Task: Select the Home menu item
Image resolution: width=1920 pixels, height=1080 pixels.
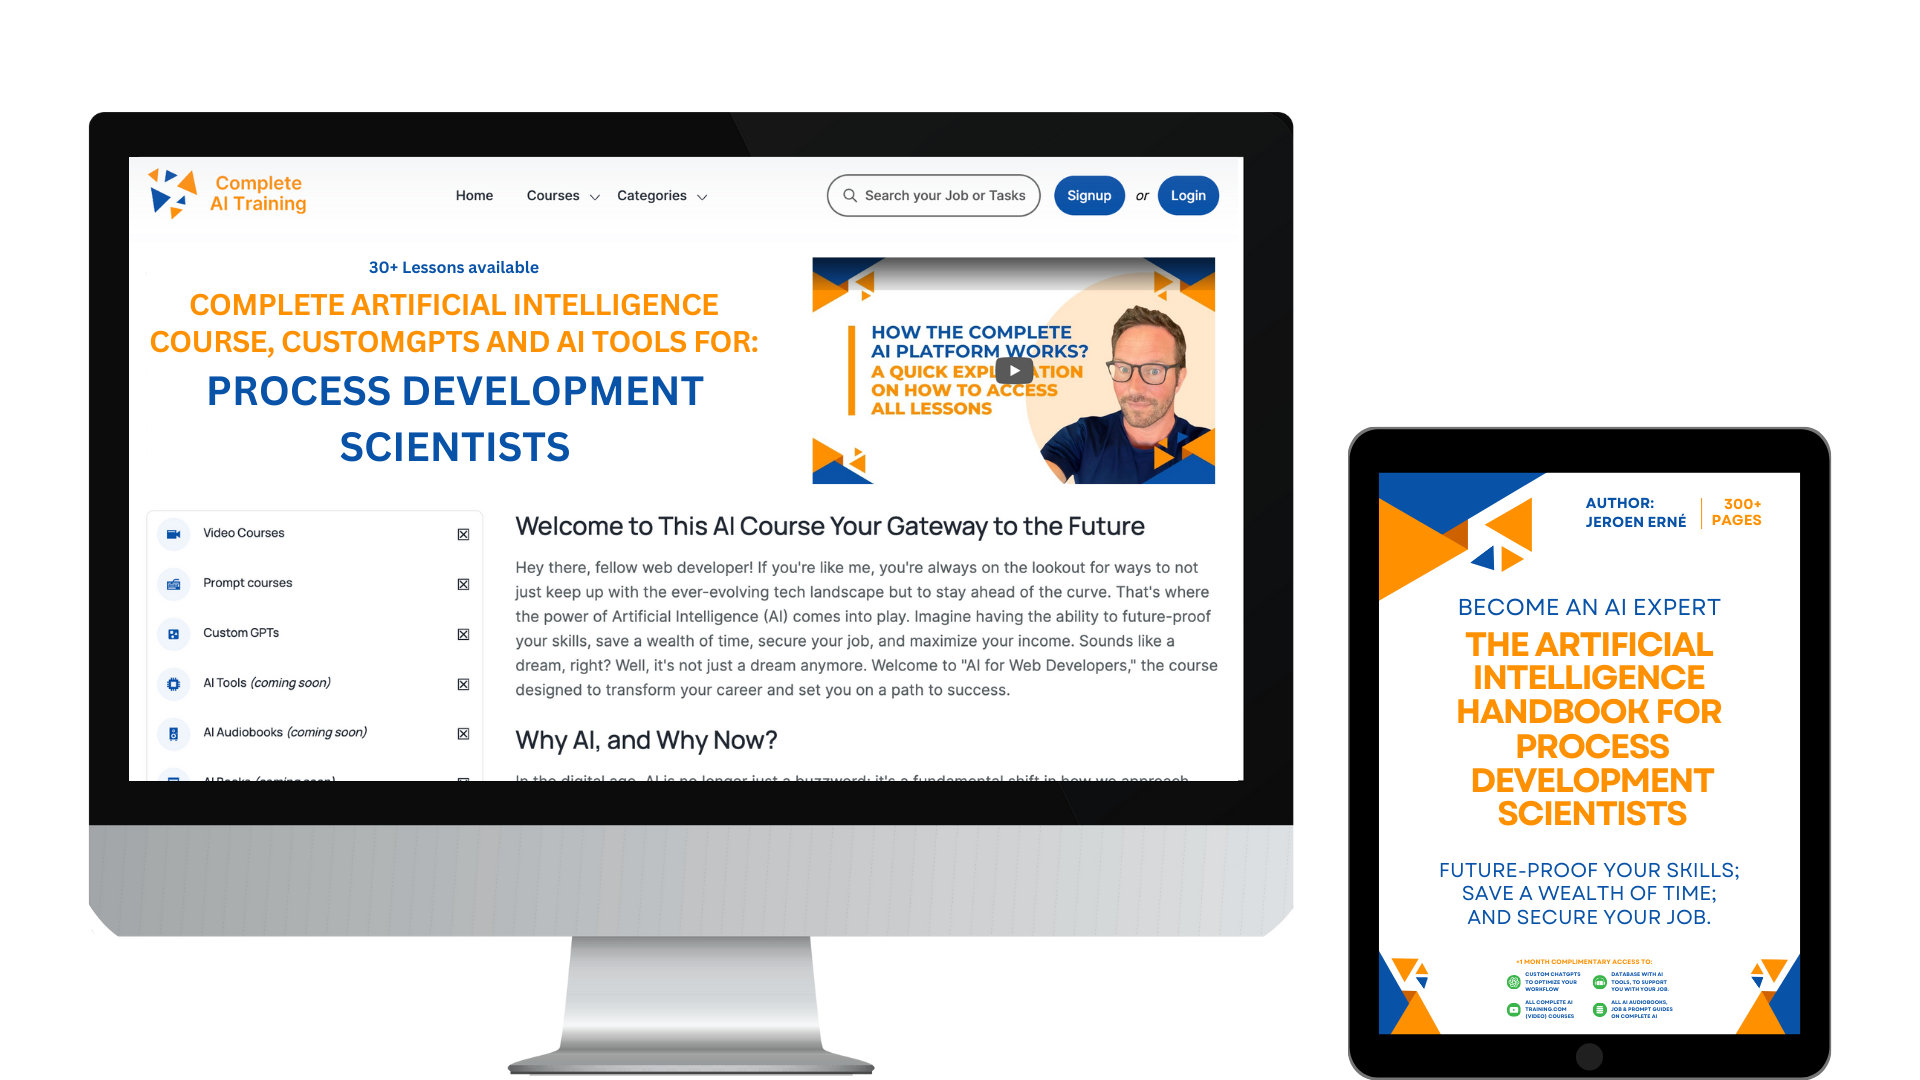Action: 472,195
